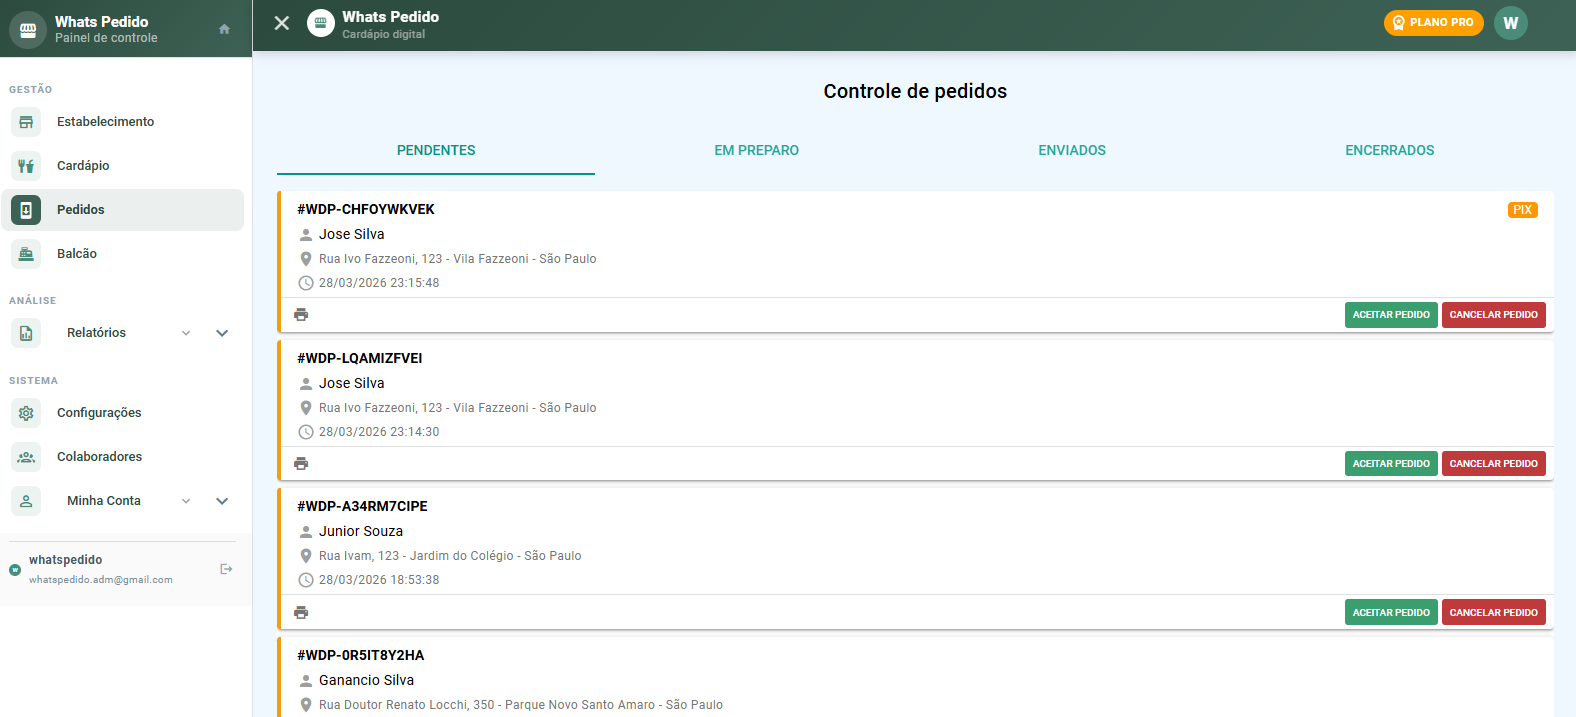Click the whatspedido account avatar dot
The width and height of the screenshot is (1576, 717).
(x=15, y=570)
